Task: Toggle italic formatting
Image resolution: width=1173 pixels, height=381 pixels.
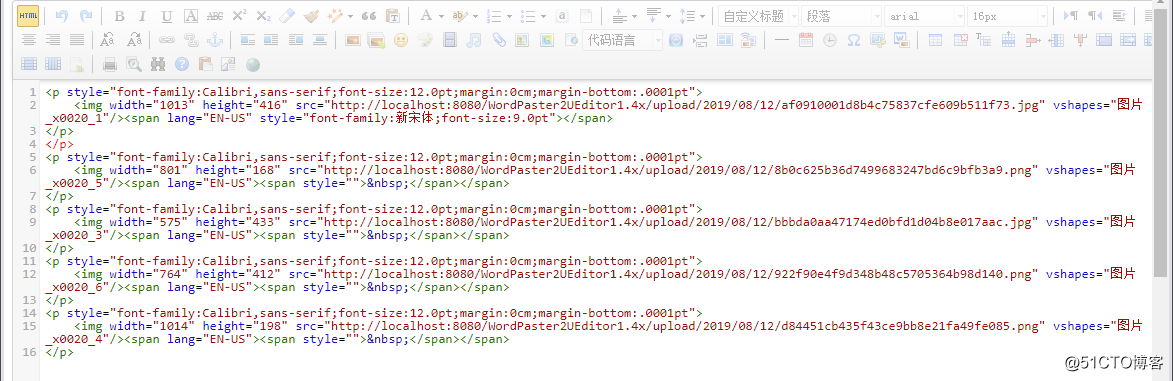Action: point(143,16)
